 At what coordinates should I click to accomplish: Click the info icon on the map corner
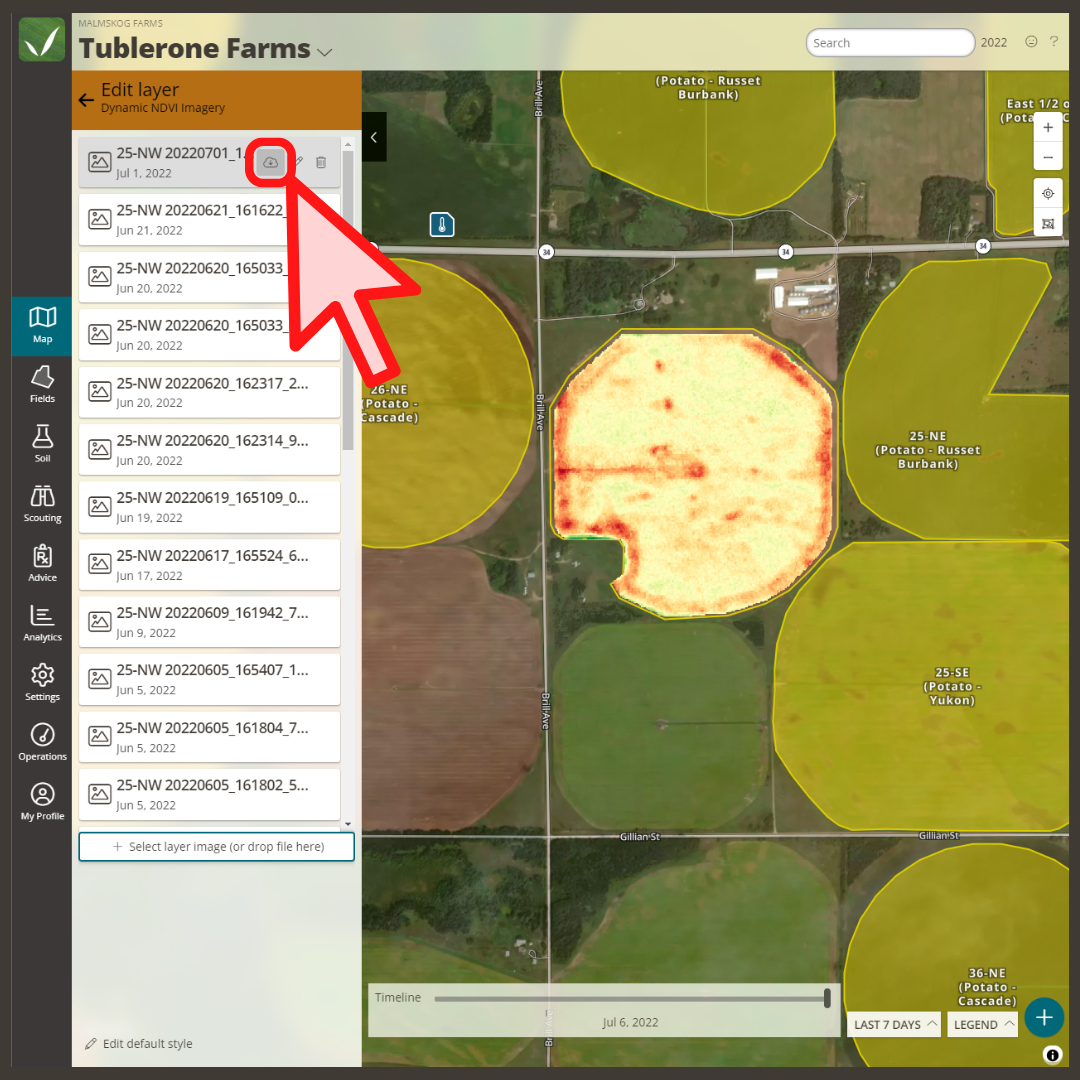1052,1055
